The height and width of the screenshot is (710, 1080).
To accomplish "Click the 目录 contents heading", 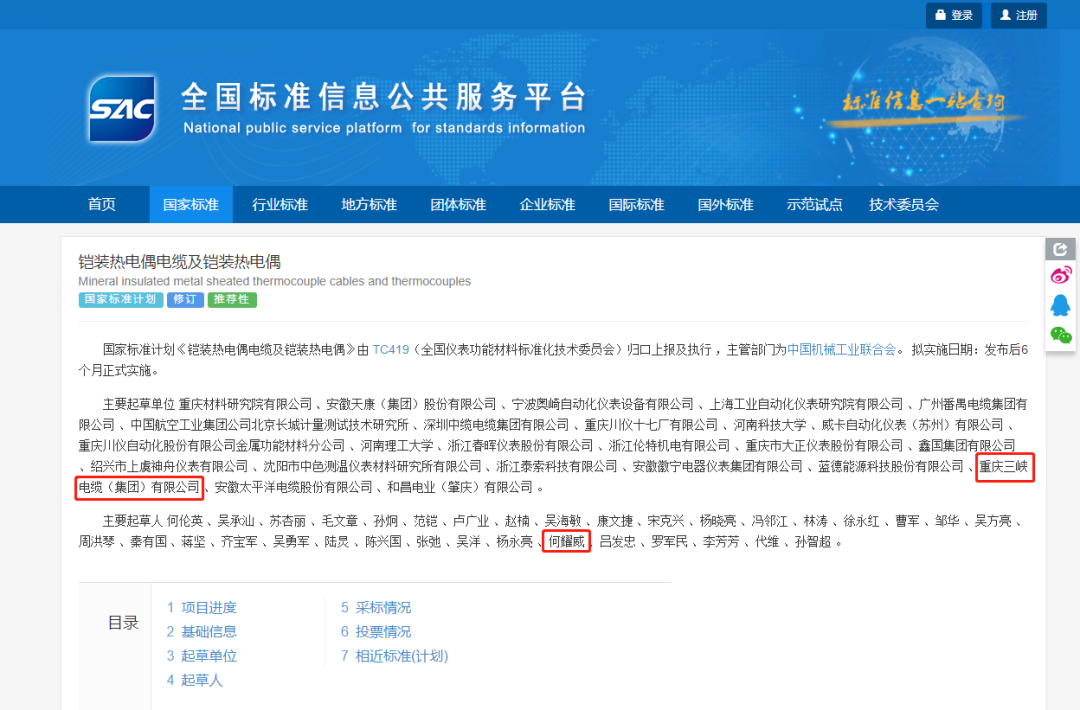I will pos(123,623).
